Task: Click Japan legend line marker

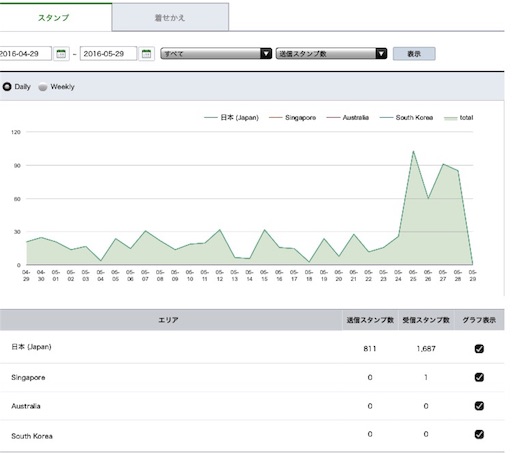Action: pos(211,118)
